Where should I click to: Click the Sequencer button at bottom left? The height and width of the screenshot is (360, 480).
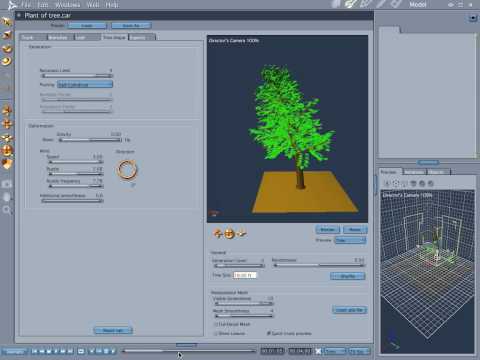[15, 351]
